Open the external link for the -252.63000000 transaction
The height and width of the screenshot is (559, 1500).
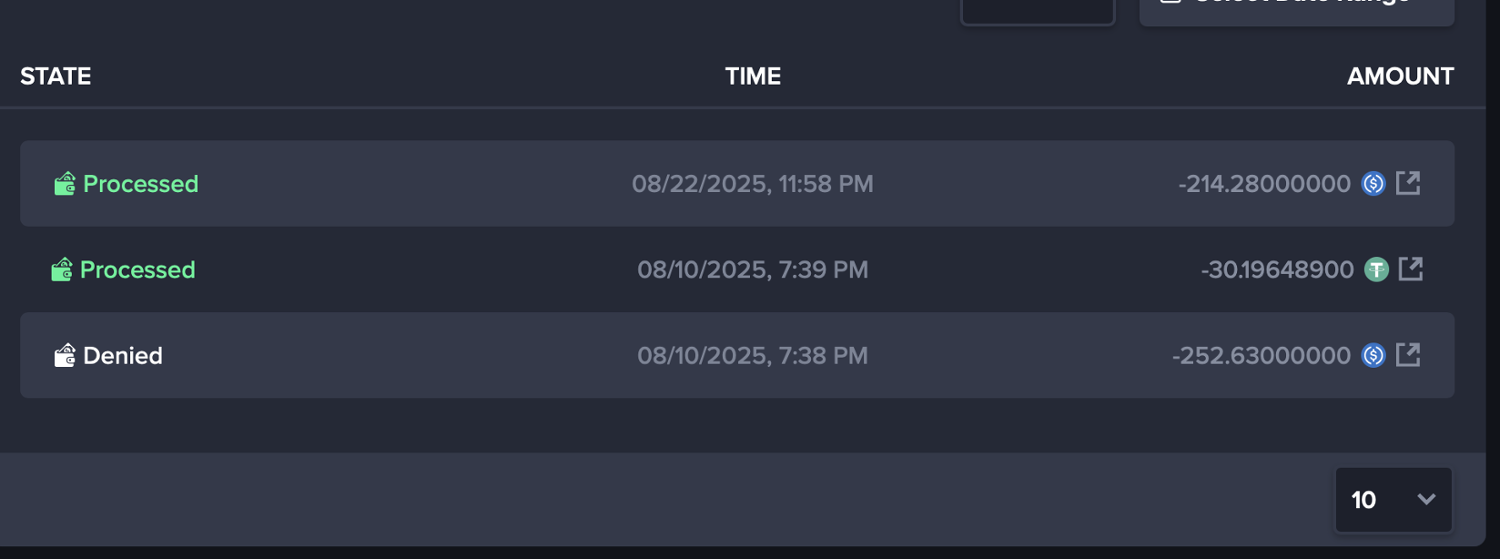click(x=1408, y=355)
